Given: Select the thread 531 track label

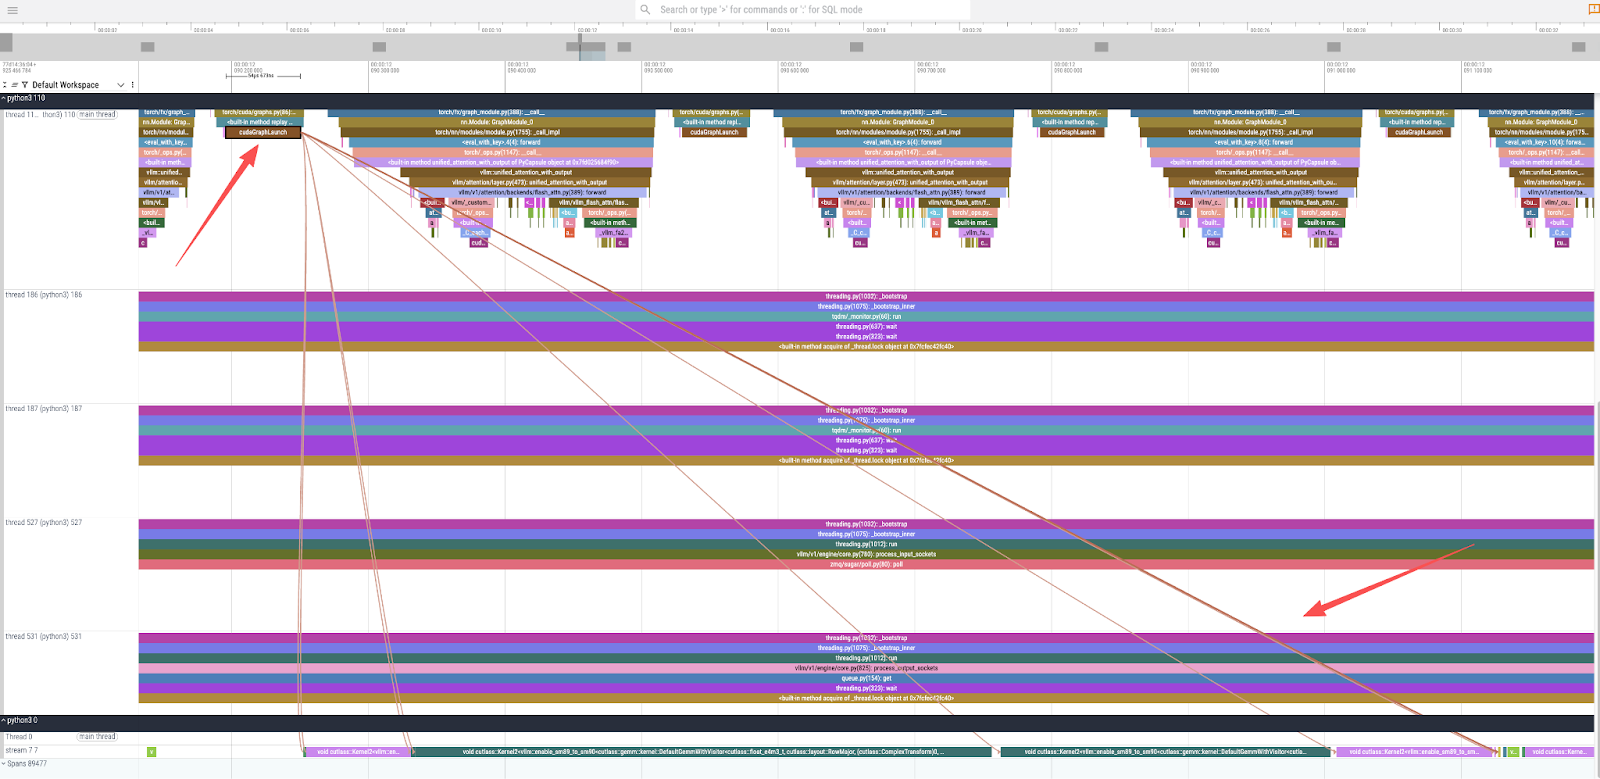Looking at the screenshot, I should click(44, 637).
